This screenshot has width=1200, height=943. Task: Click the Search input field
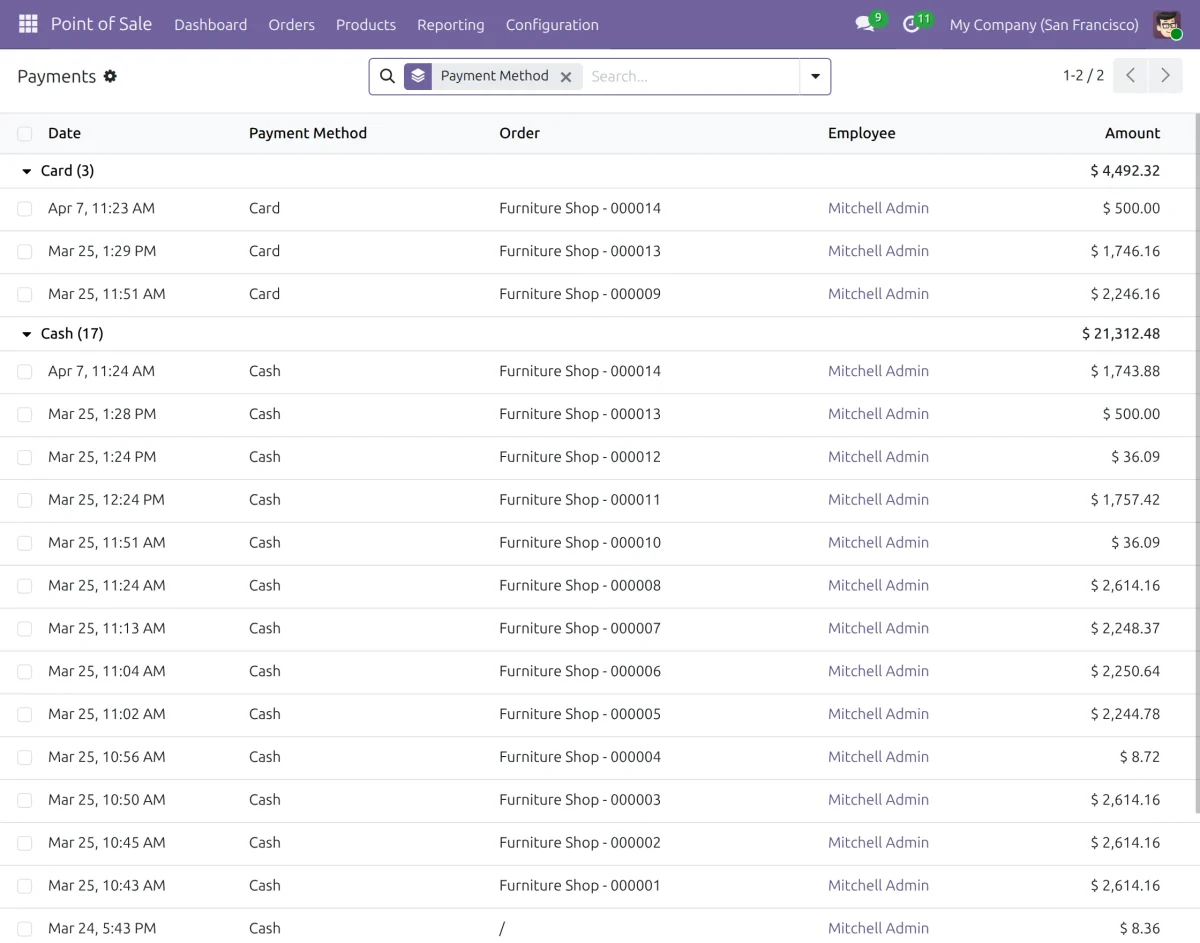690,76
